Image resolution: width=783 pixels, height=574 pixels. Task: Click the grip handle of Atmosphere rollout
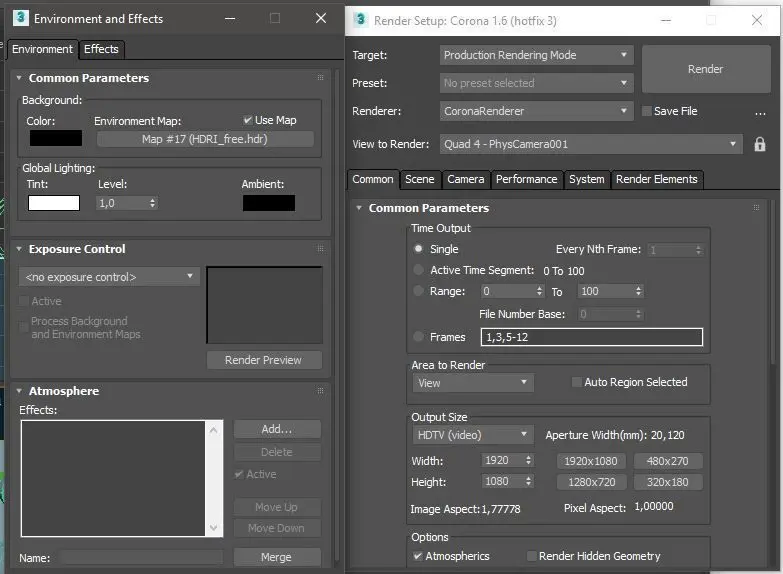click(x=321, y=390)
